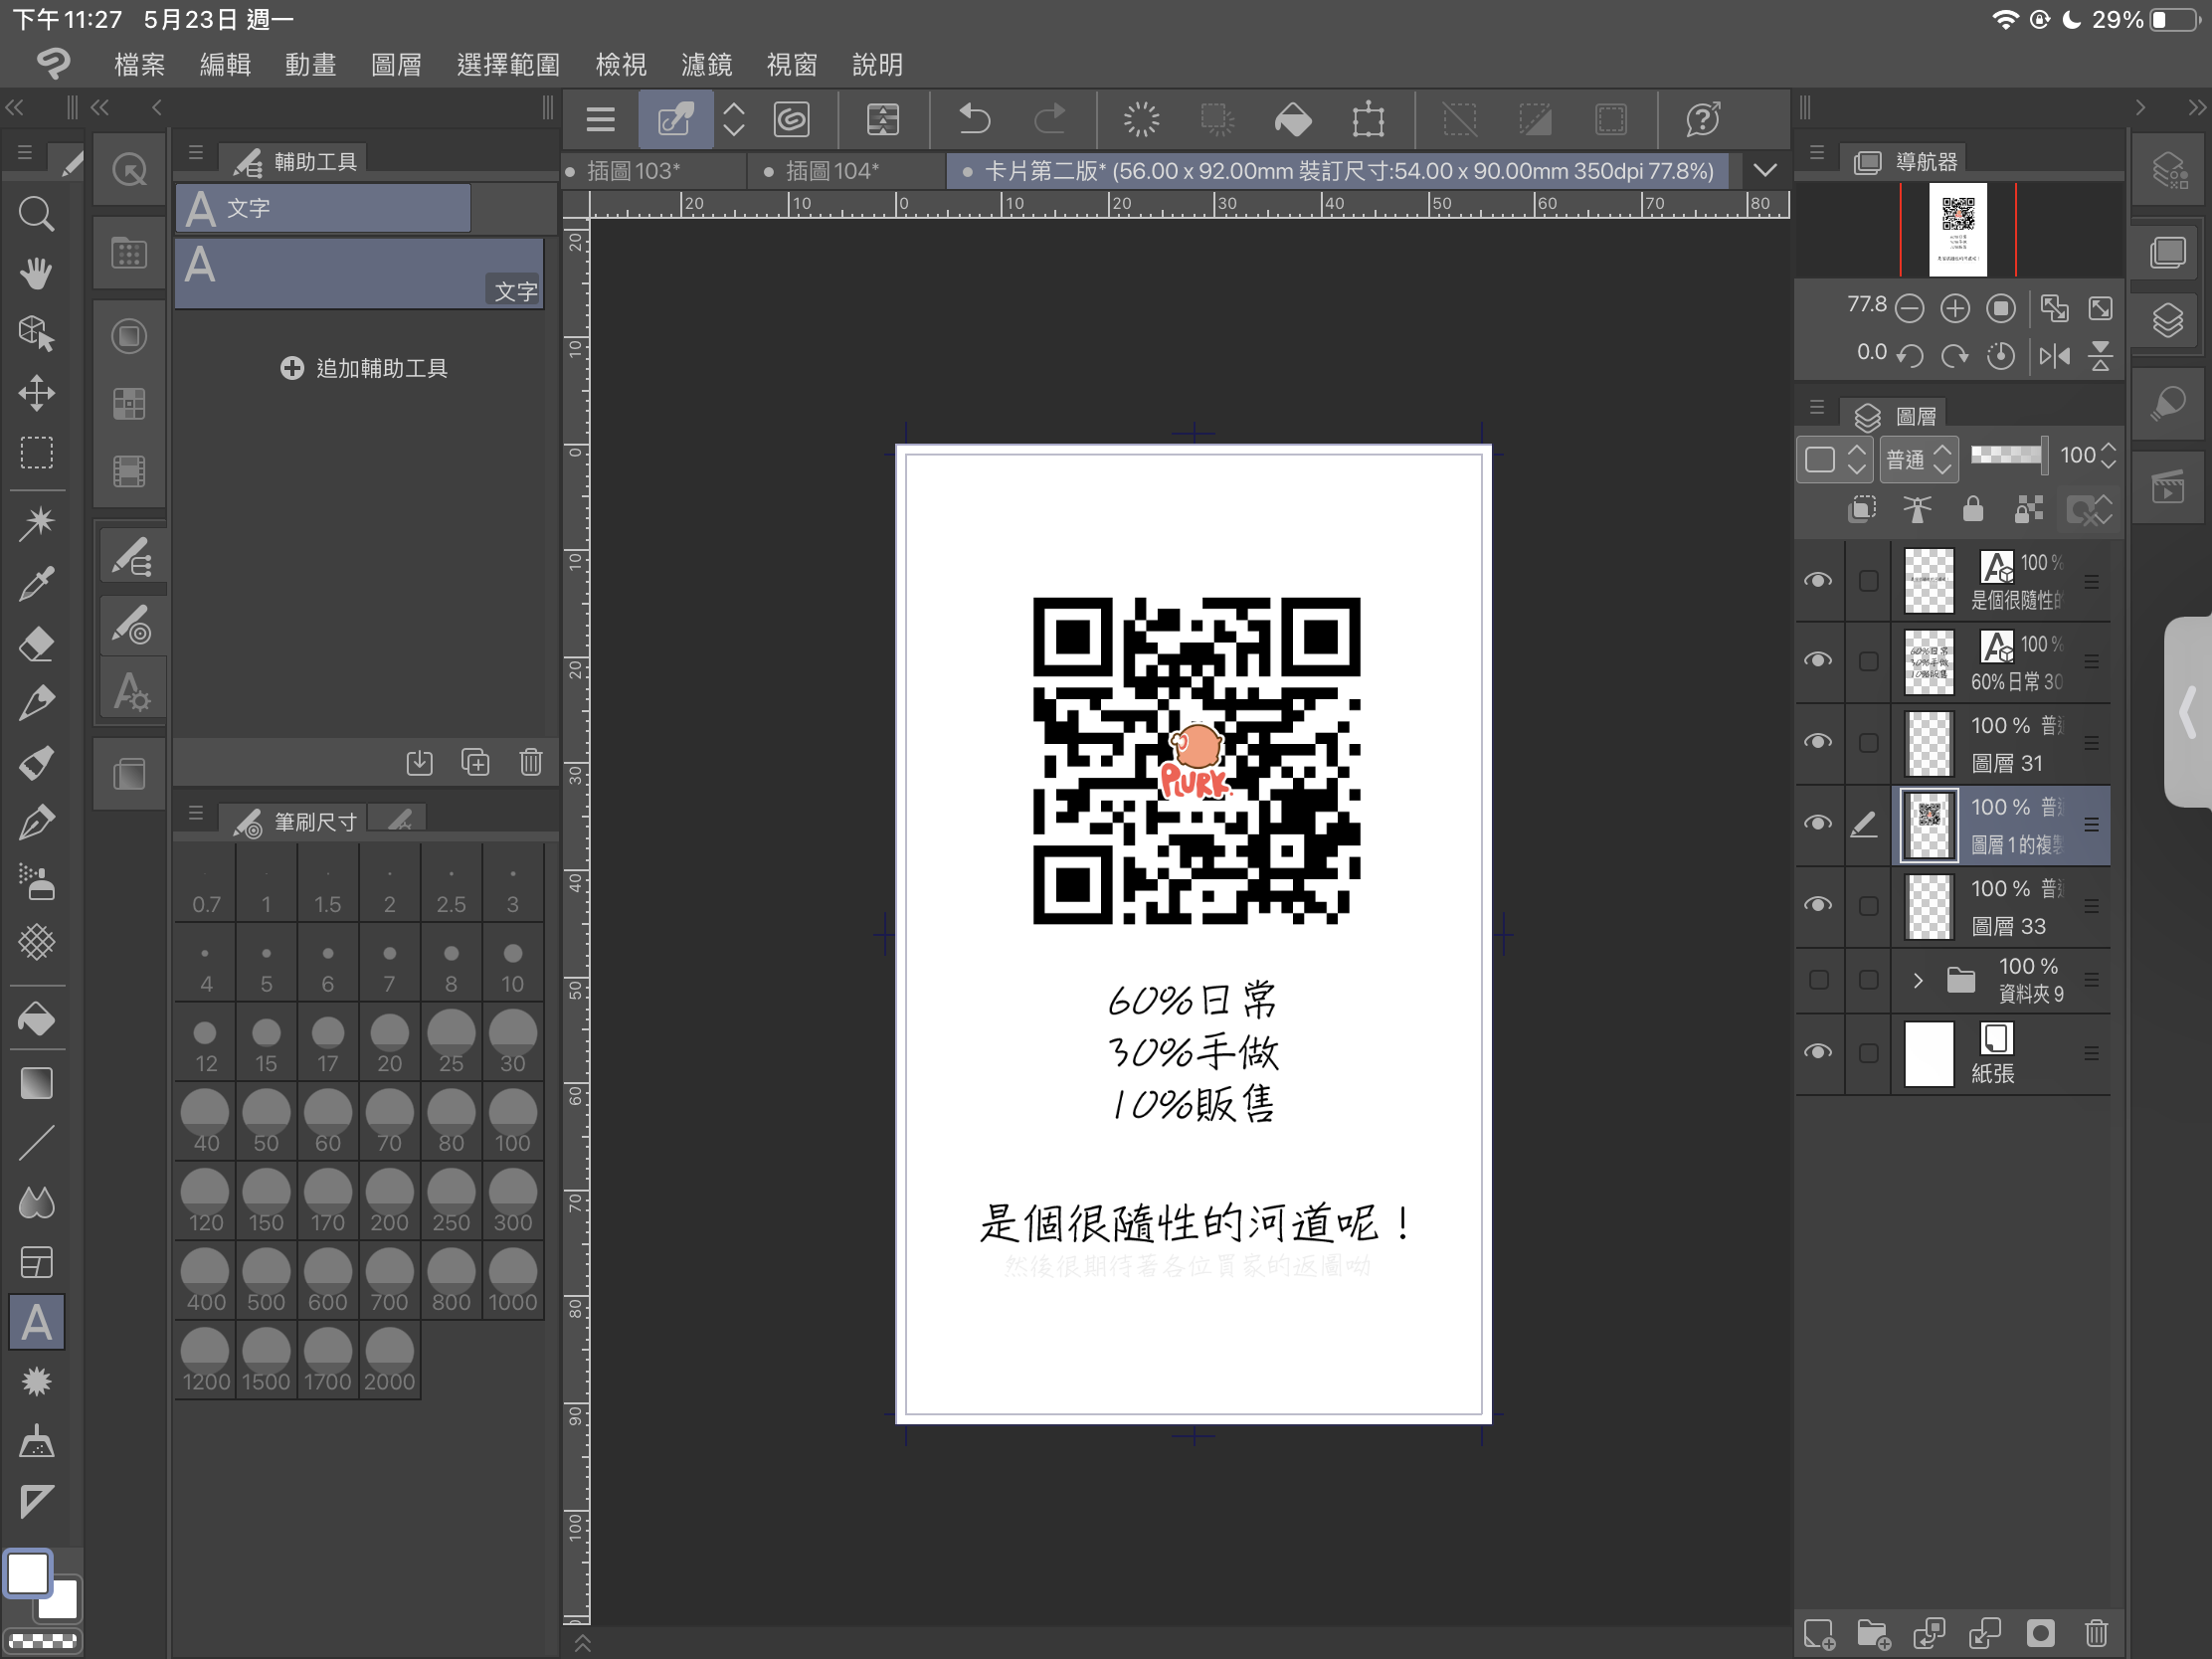Open the command bar hamburger menu
2212x1659 pixels.
coord(600,119)
